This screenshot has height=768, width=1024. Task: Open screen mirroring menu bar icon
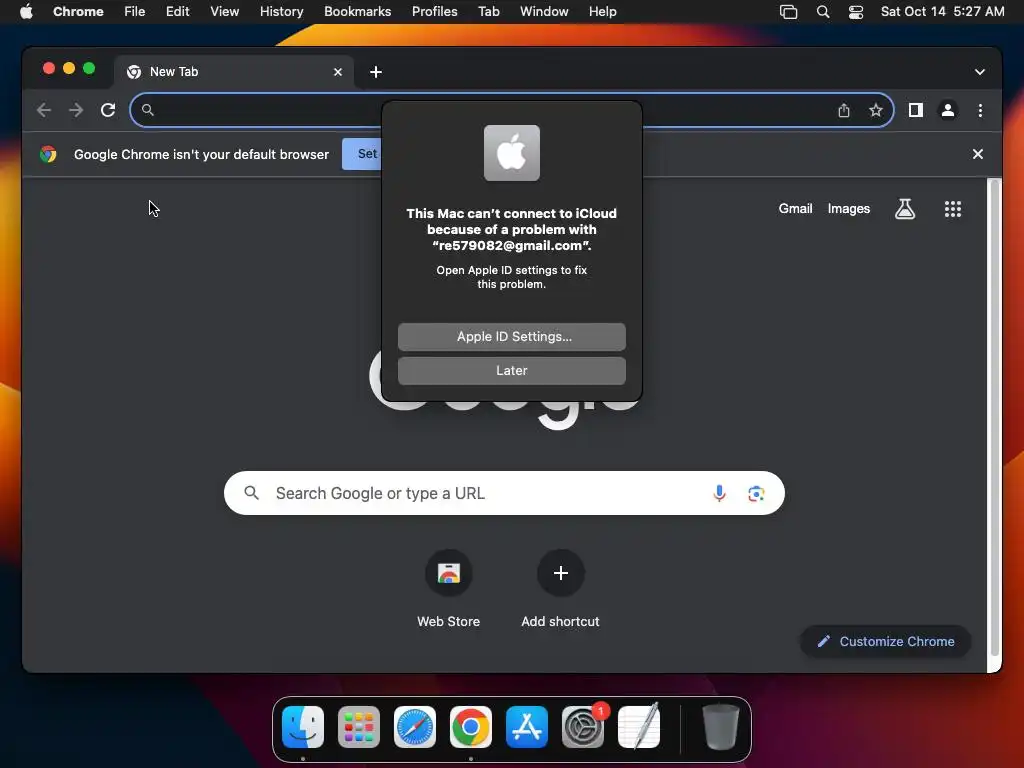pos(788,11)
